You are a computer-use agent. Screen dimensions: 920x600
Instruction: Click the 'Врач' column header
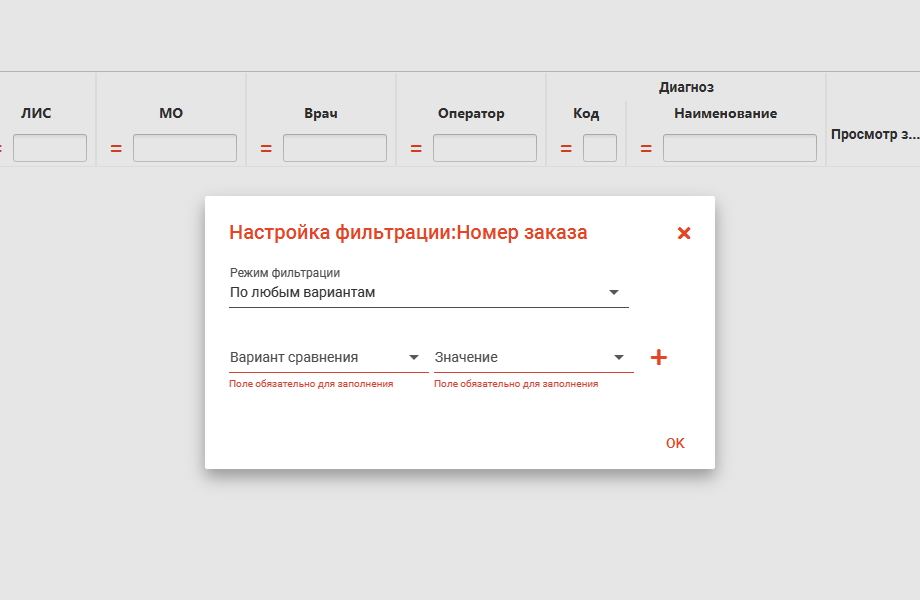click(x=321, y=113)
